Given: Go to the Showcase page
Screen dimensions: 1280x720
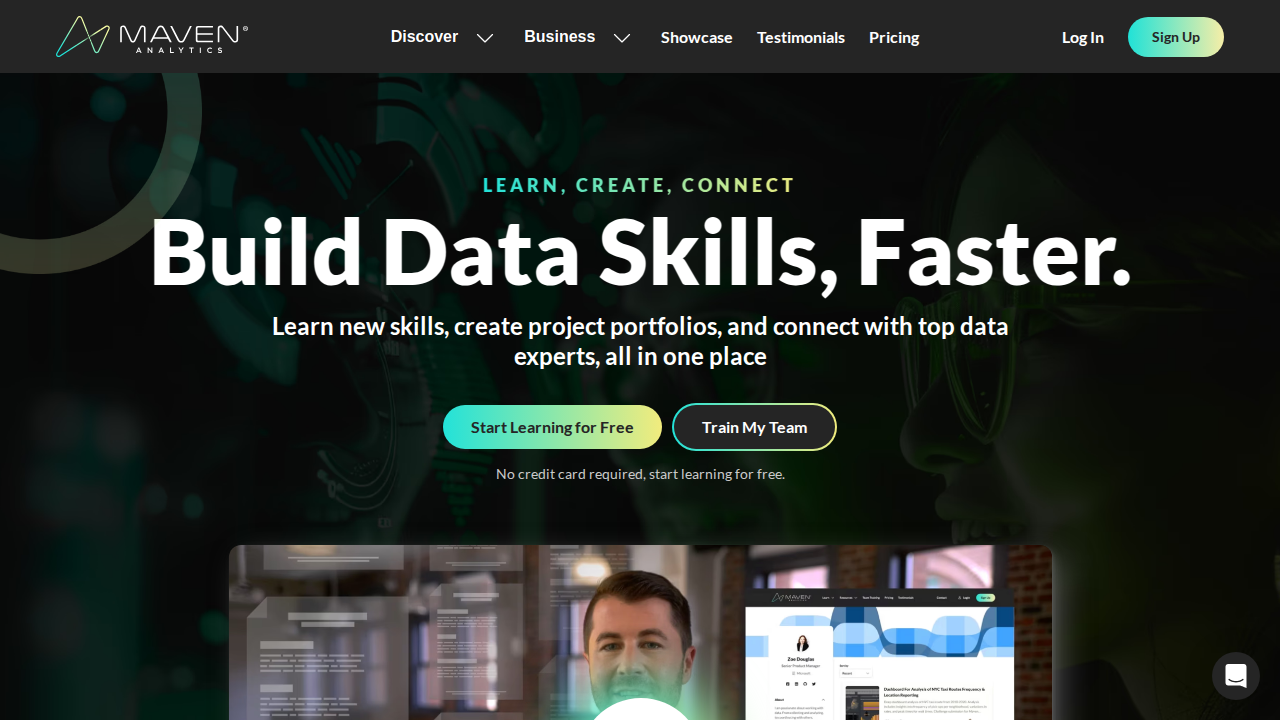Looking at the screenshot, I should pyautogui.click(x=696, y=38).
